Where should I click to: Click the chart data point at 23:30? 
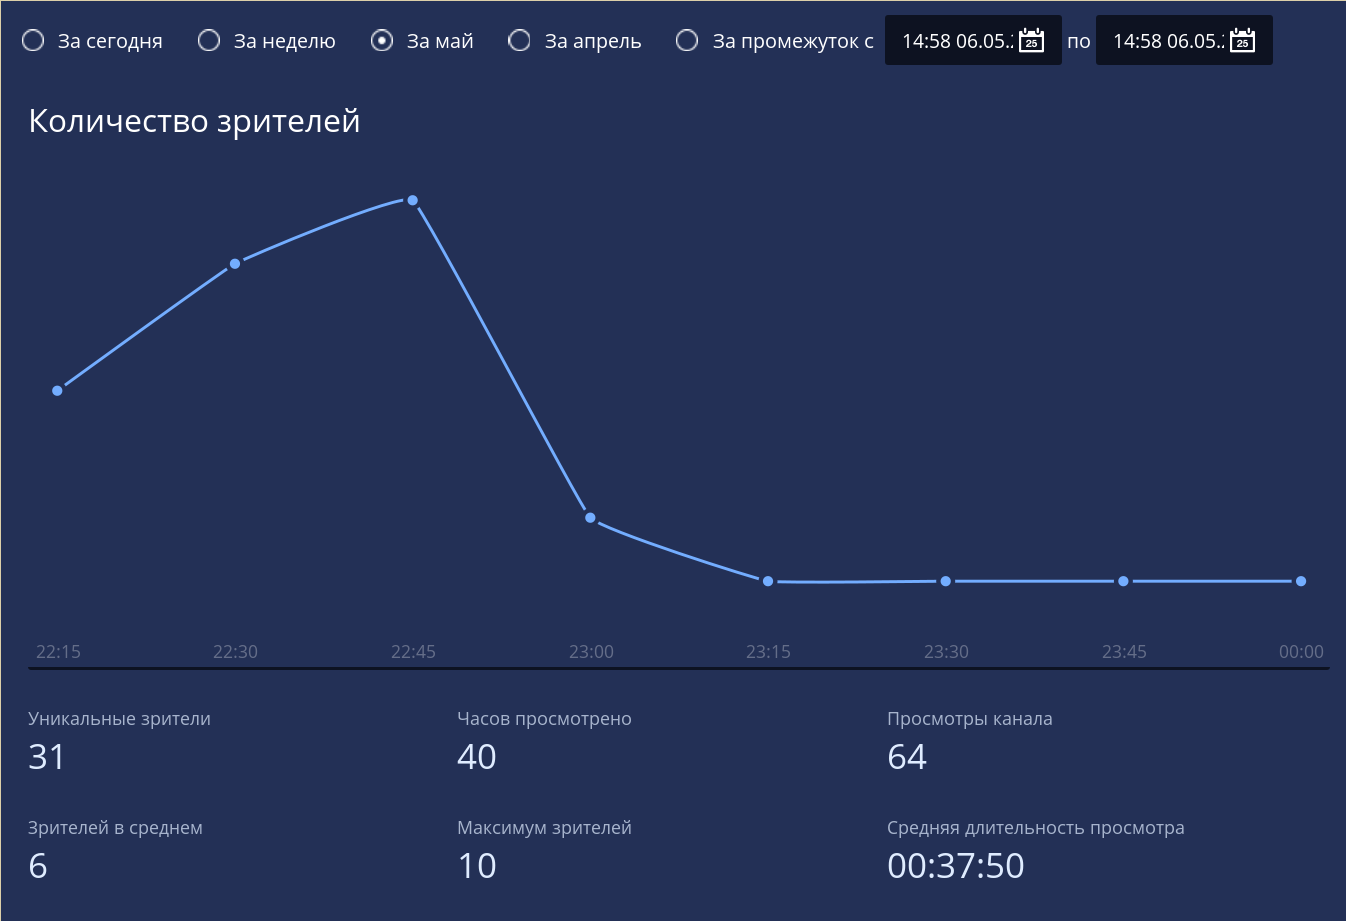pos(946,581)
